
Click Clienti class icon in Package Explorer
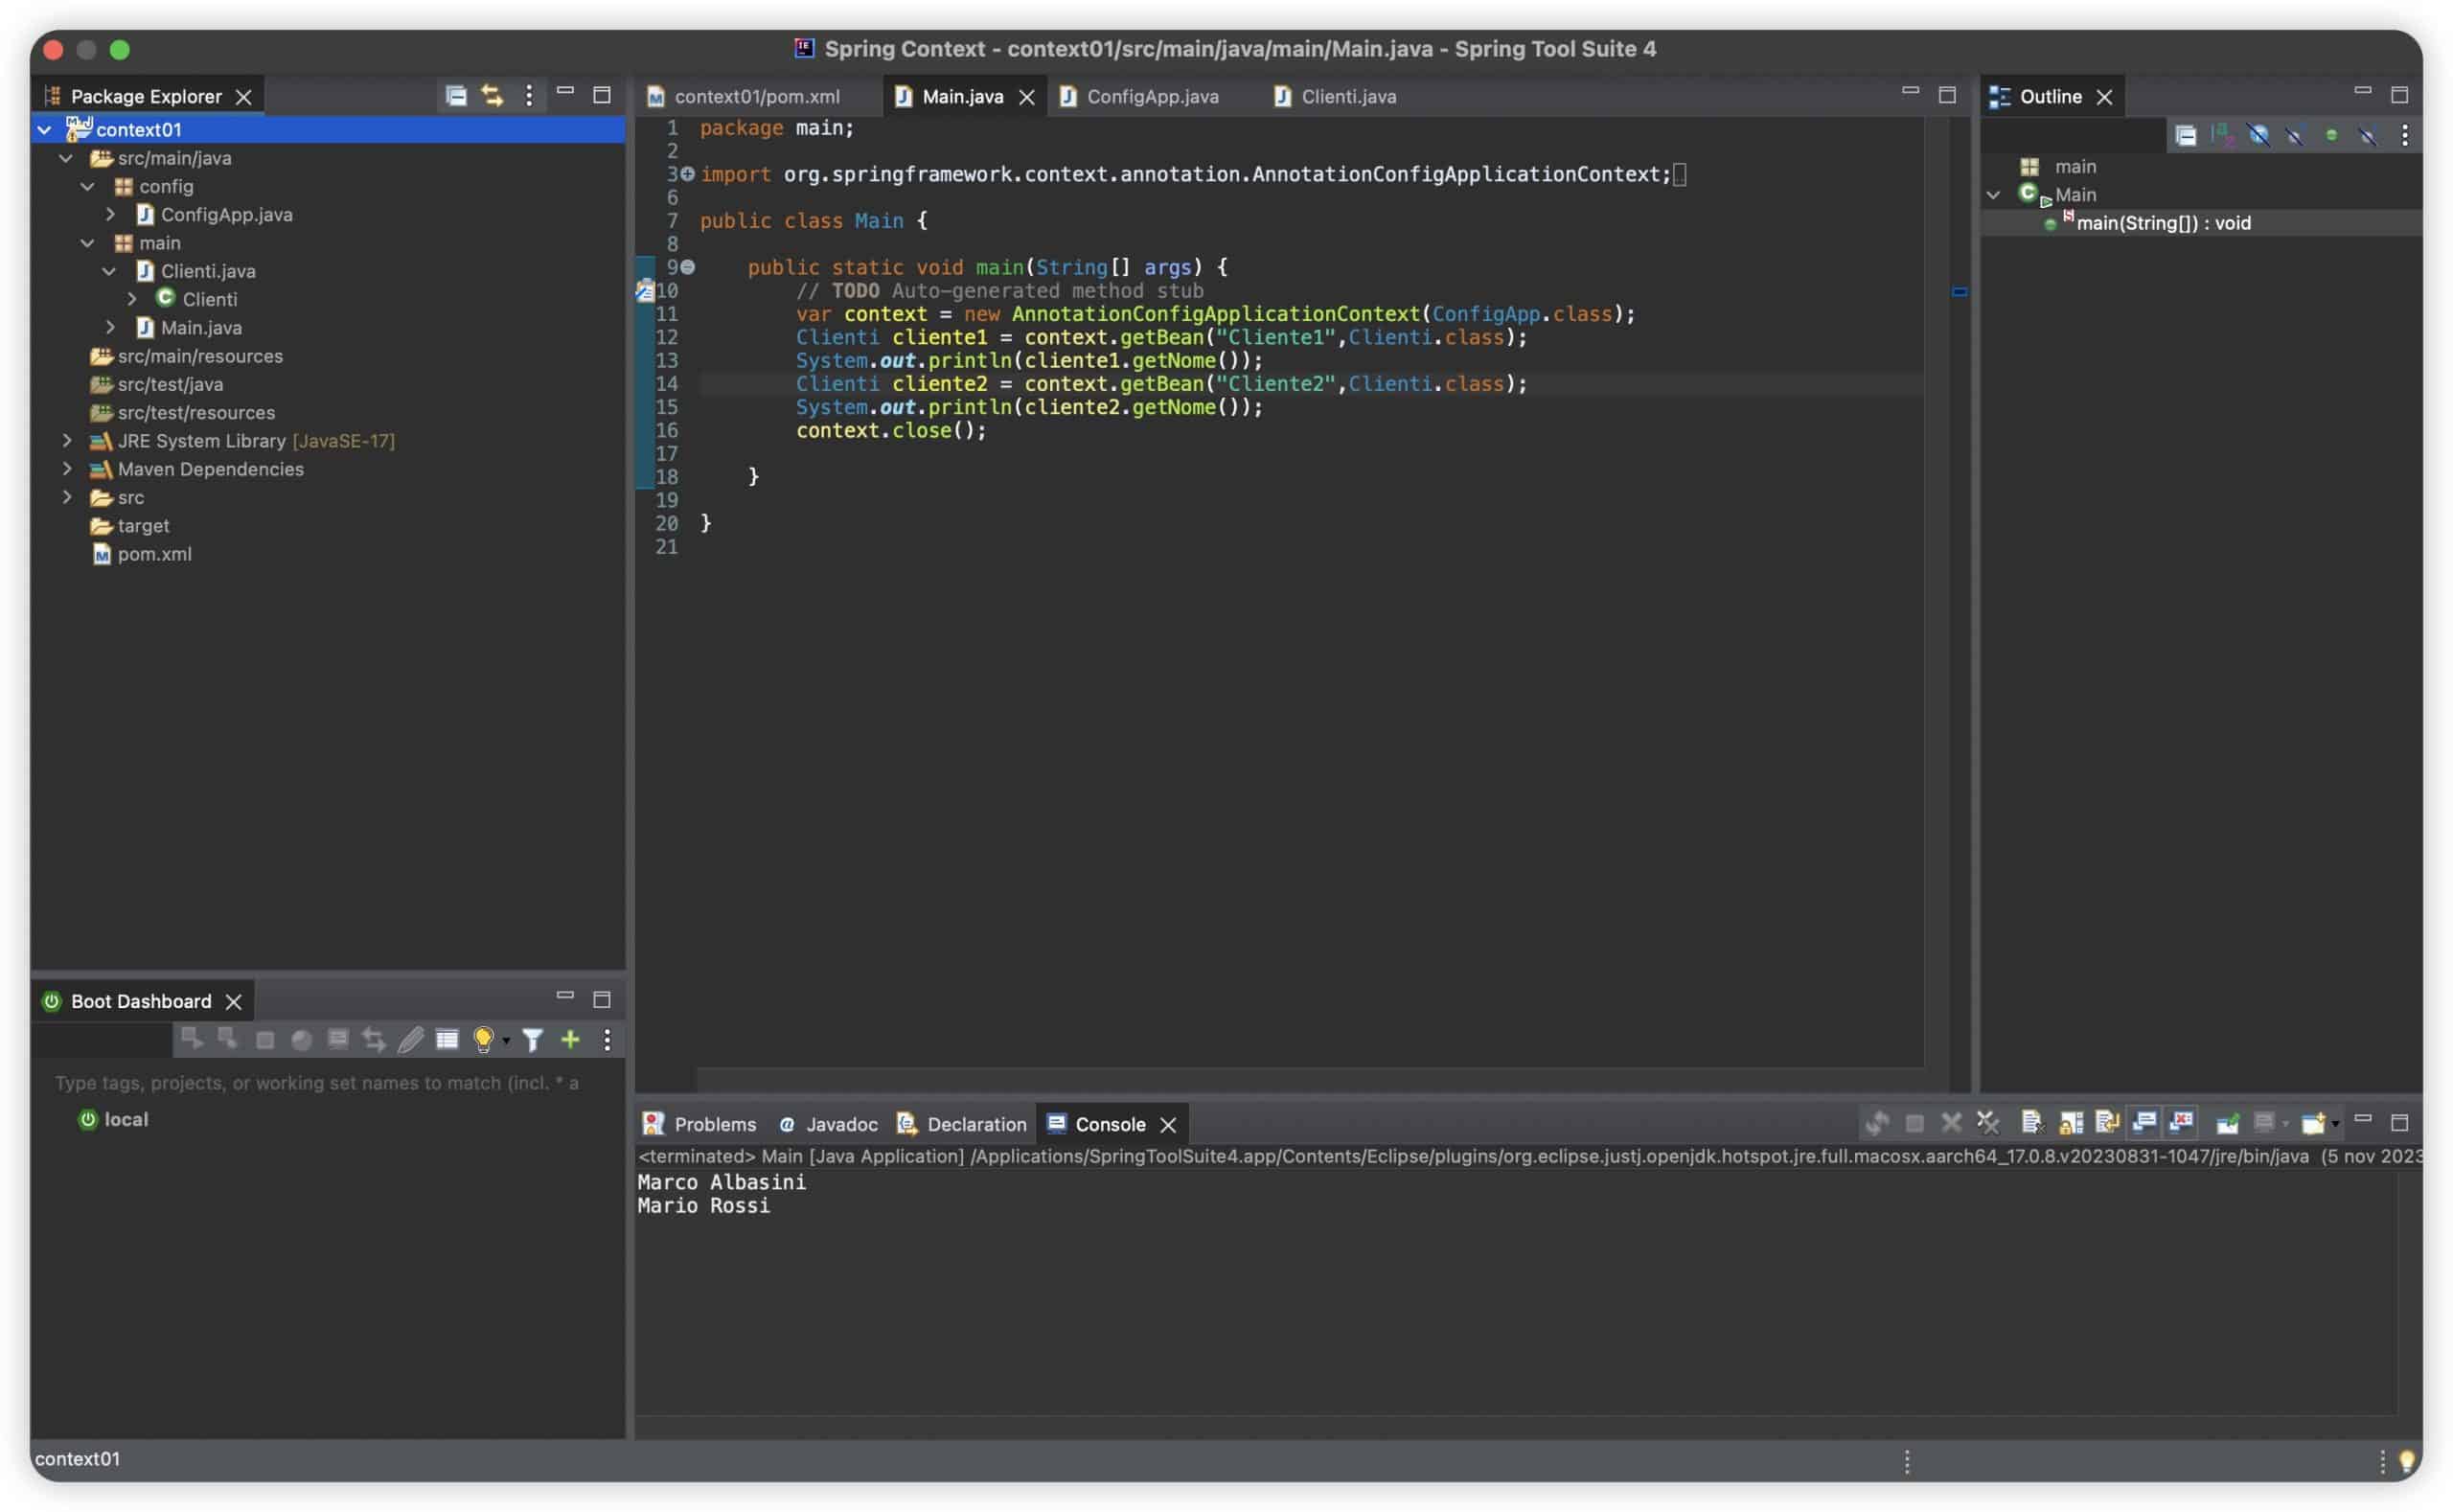tap(165, 298)
